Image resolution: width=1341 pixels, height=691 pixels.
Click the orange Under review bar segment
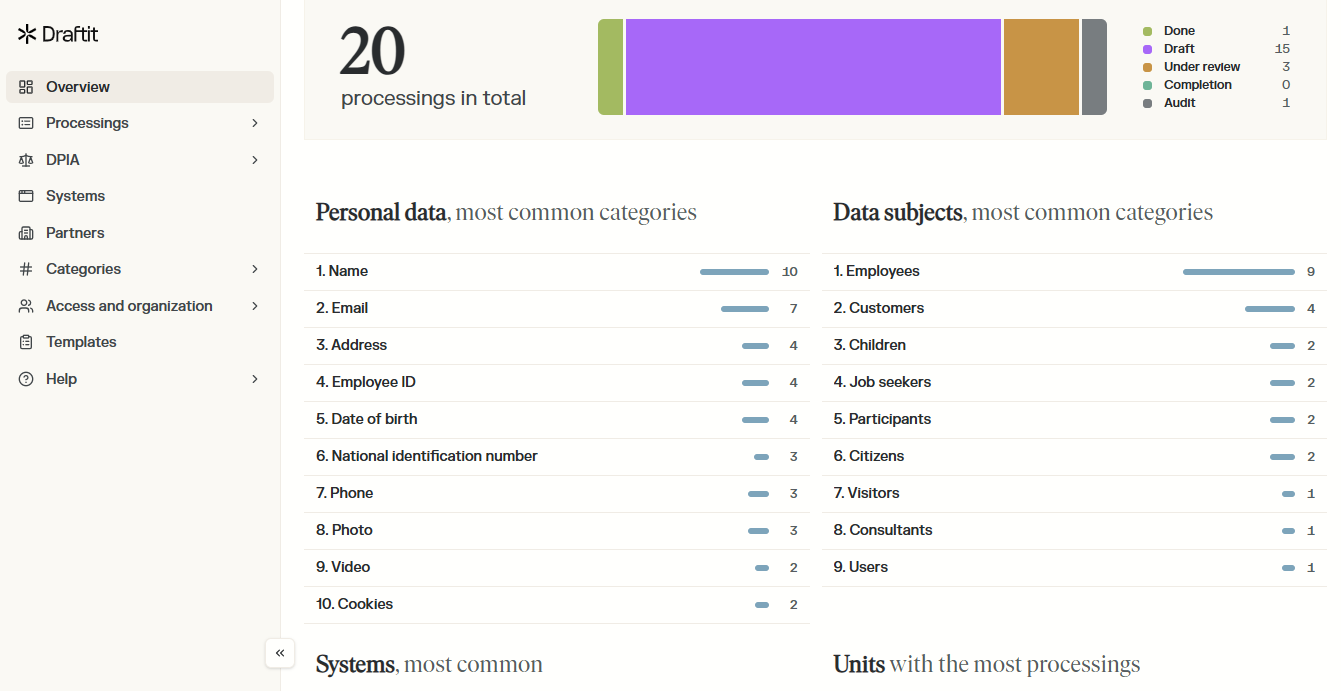click(x=1040, y=67)
